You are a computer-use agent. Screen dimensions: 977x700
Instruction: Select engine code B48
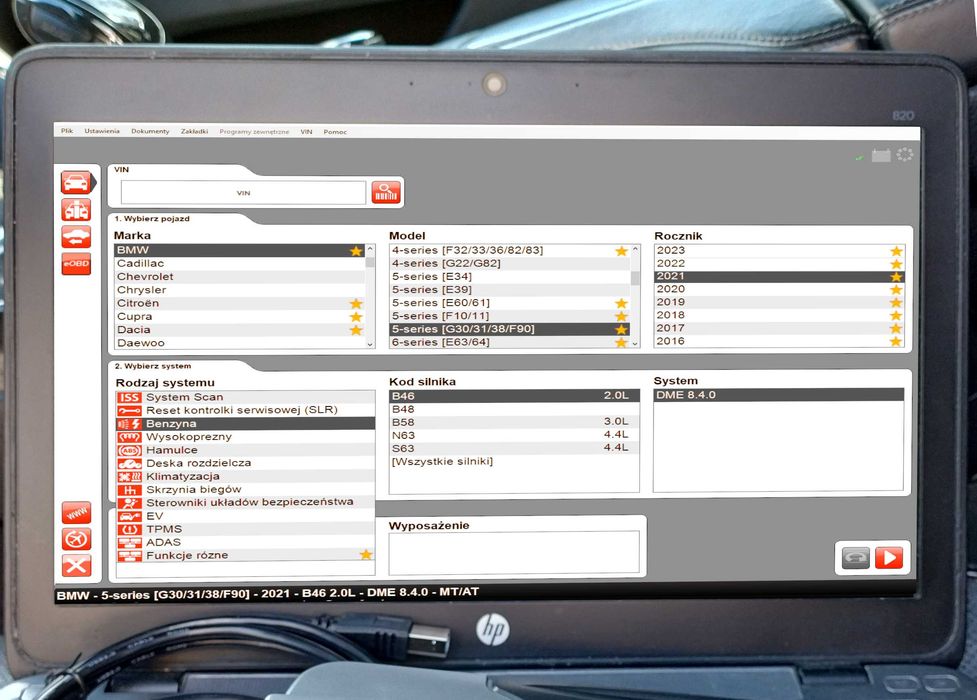[x=514, y=409]
